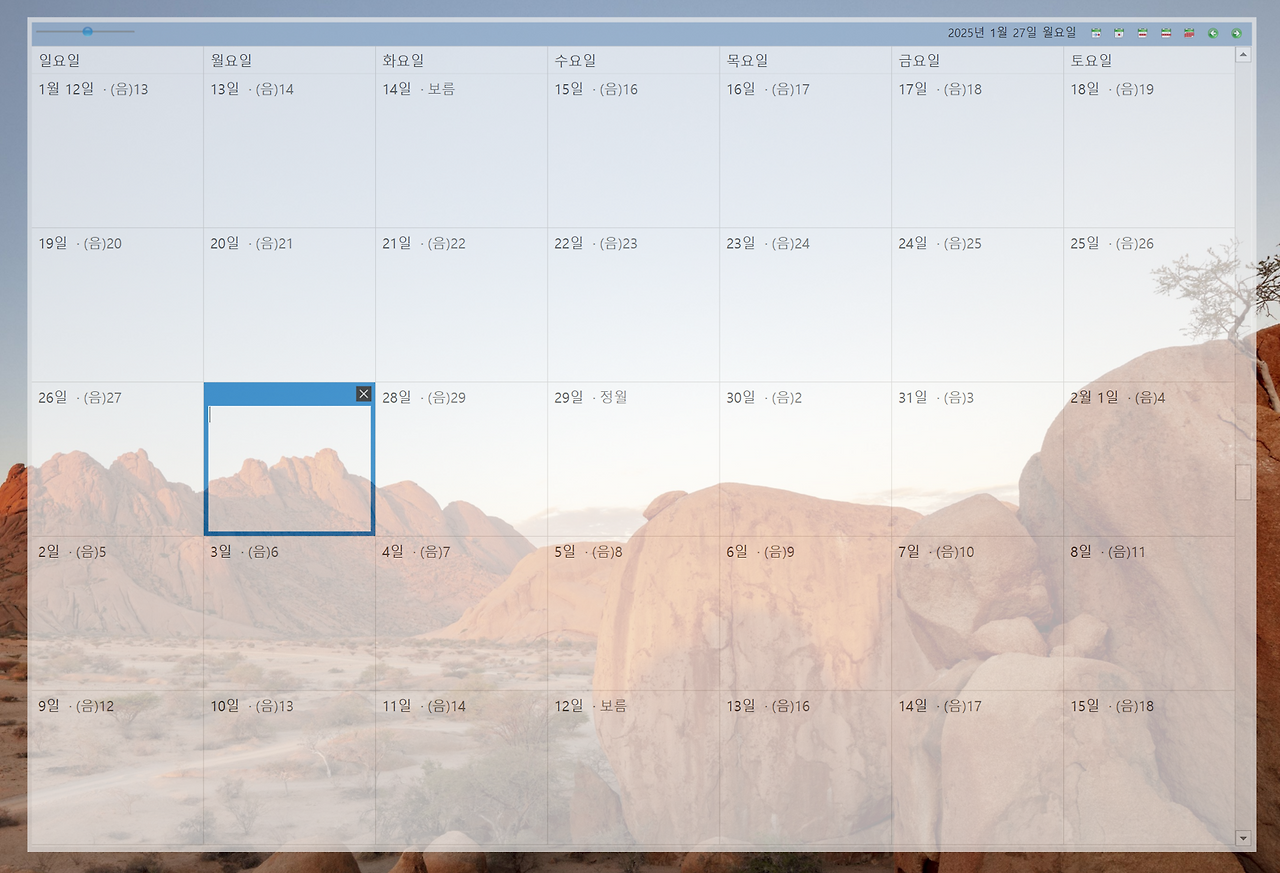1280x873 pixels.
Task: Close the new note on January 27
Action: [363, 393]
